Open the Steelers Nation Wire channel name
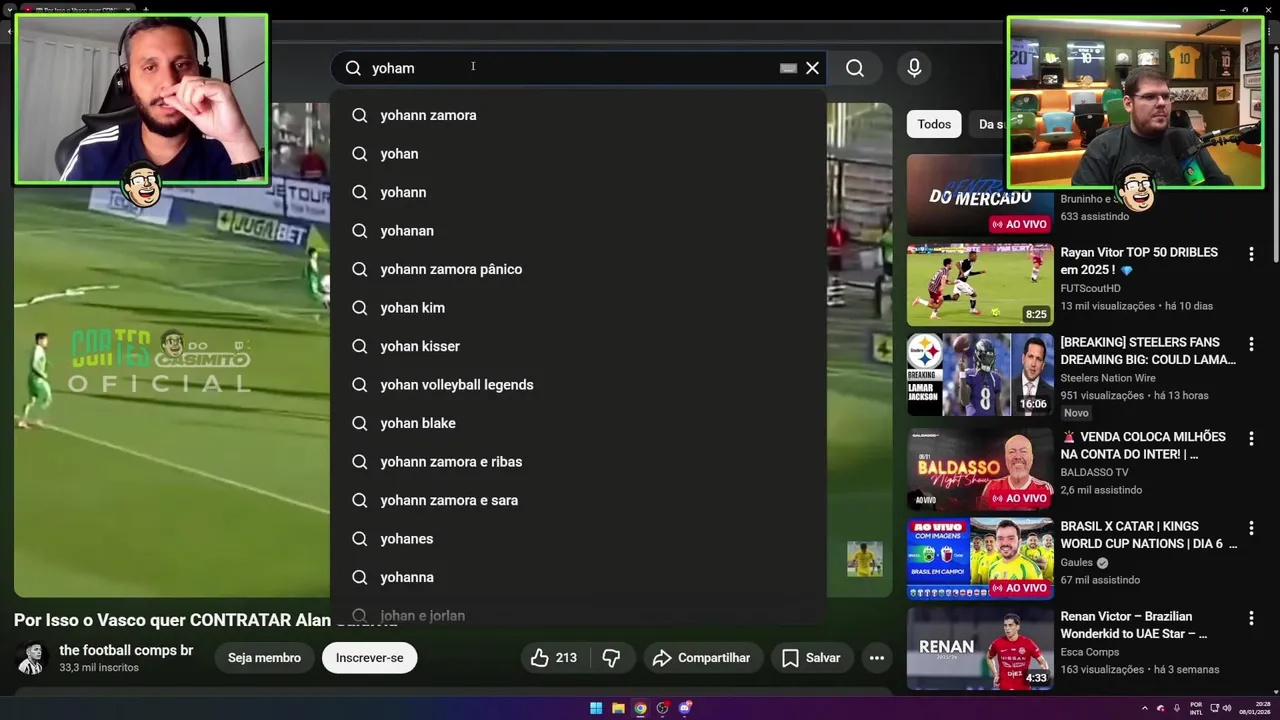The image size is (1280, 720). pyautogui.click(x=1108, y=378)
